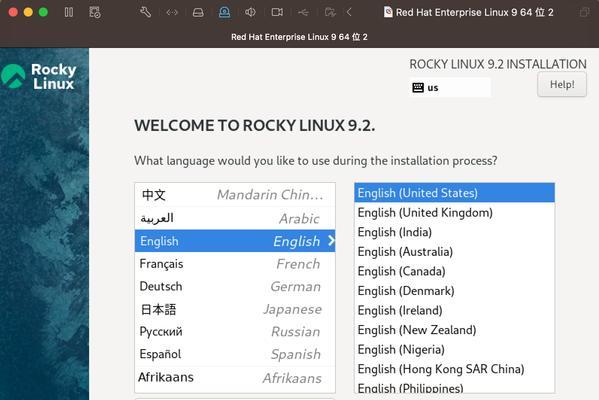The width and height of the screenshot is (599, 400).
Task: Click the yellow minimize window button
Action: (x=28, y=12)
